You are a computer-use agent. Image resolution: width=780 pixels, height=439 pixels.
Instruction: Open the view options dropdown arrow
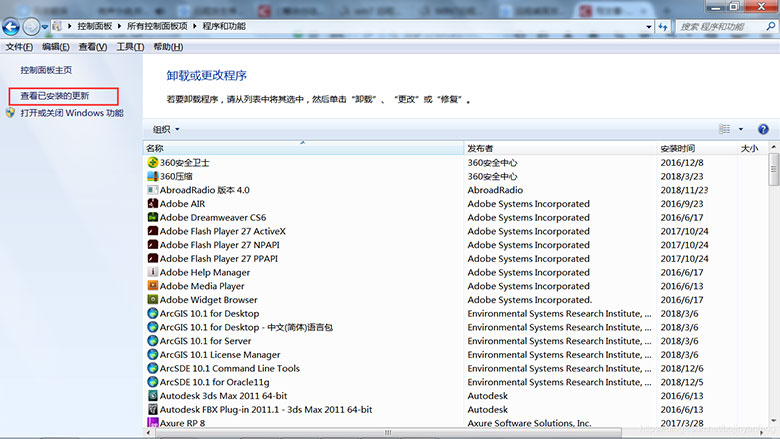(x=741, y=129)
